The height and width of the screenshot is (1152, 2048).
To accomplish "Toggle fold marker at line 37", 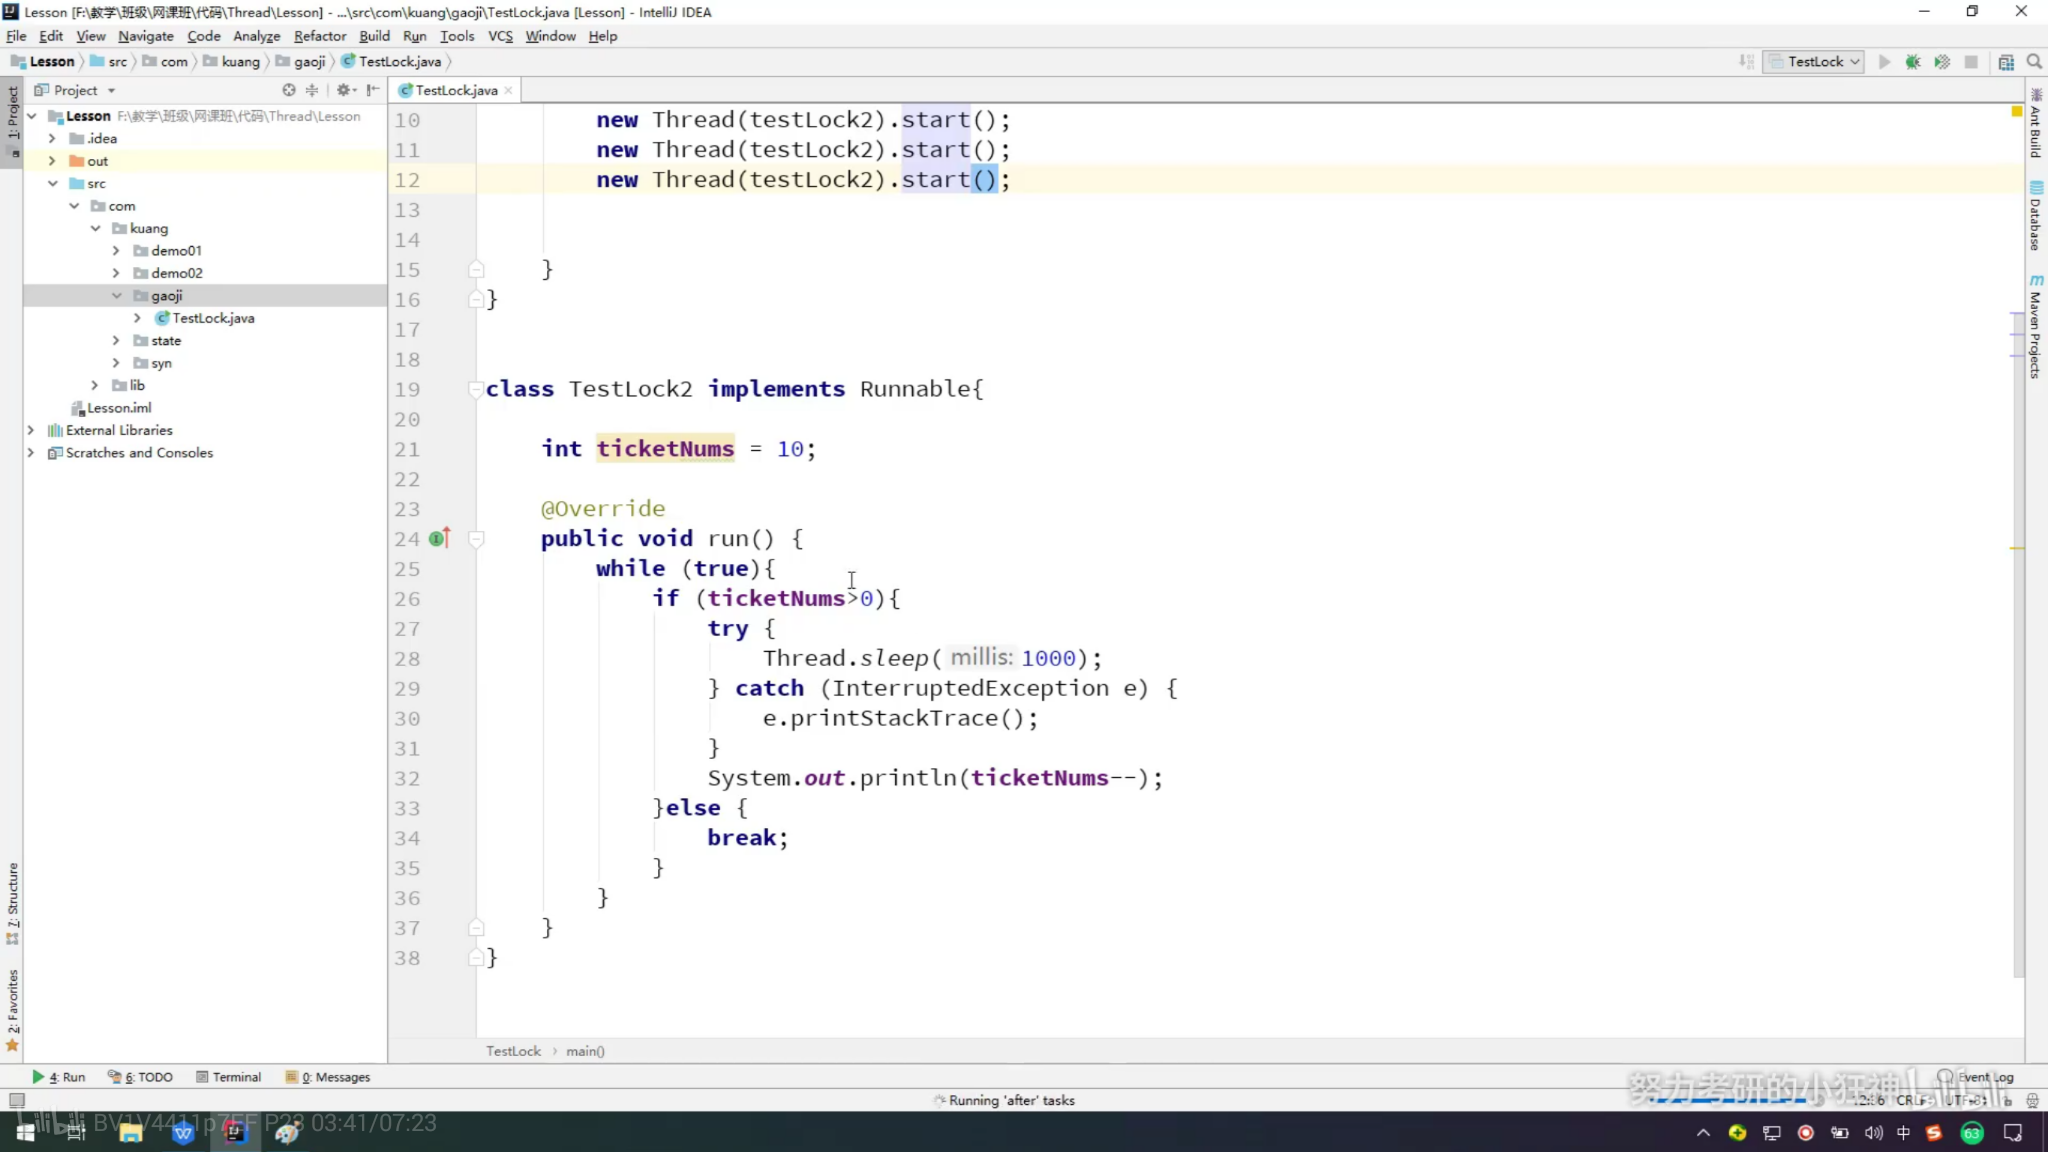I will 476,927.
